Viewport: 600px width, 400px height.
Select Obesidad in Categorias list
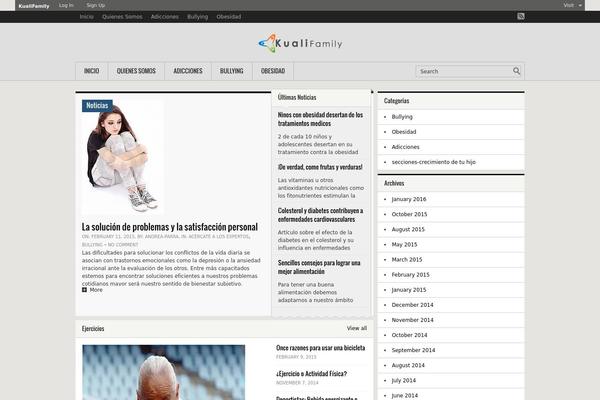(x=404, y=132)
